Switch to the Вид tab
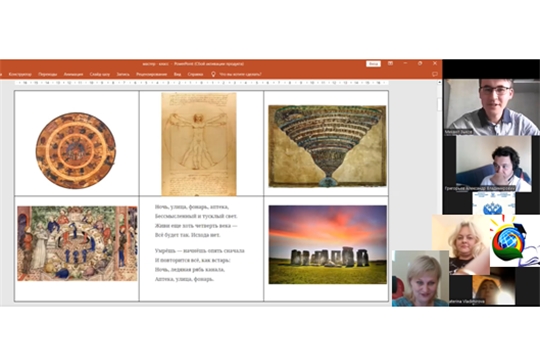This screenshot has height=360, width=540. 177,74
